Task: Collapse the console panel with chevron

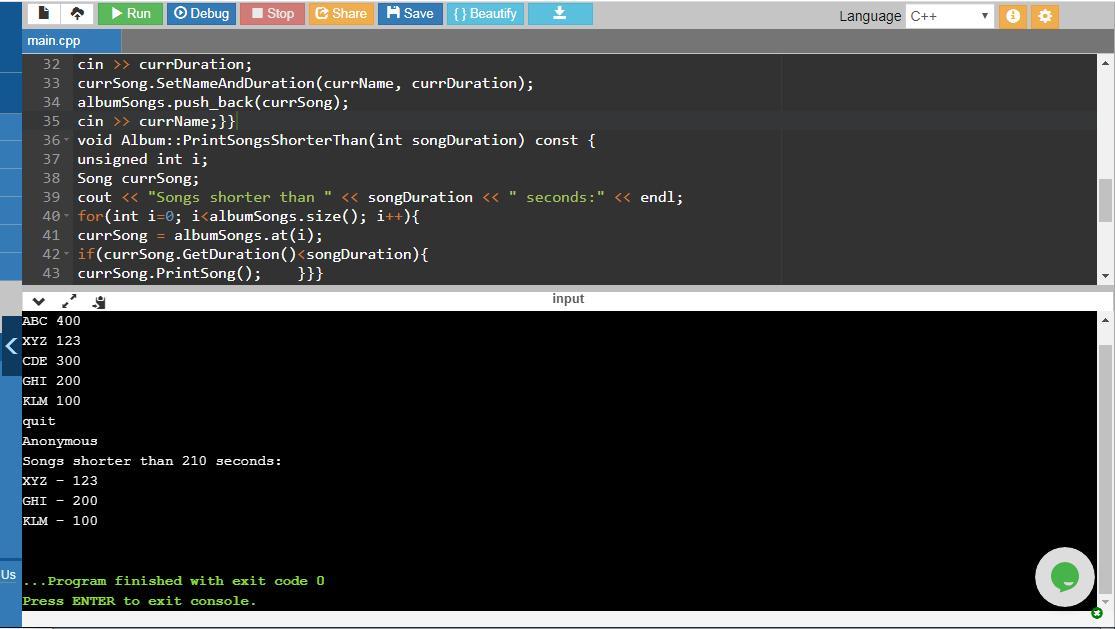Action: pos(38,301)
